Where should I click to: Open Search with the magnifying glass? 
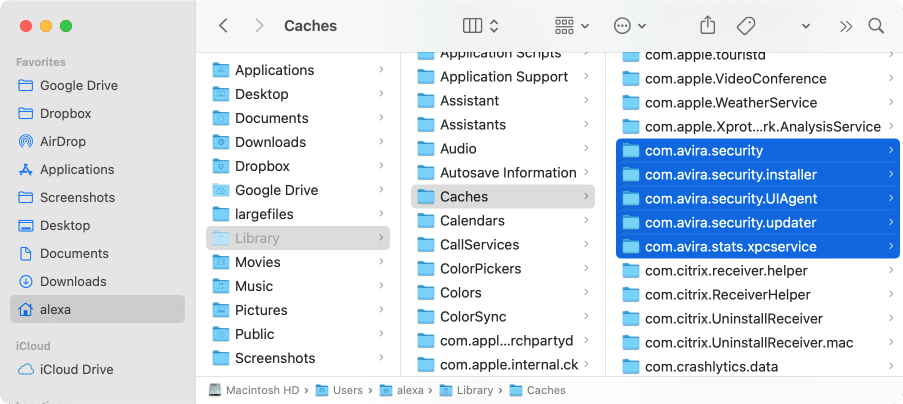876,26
